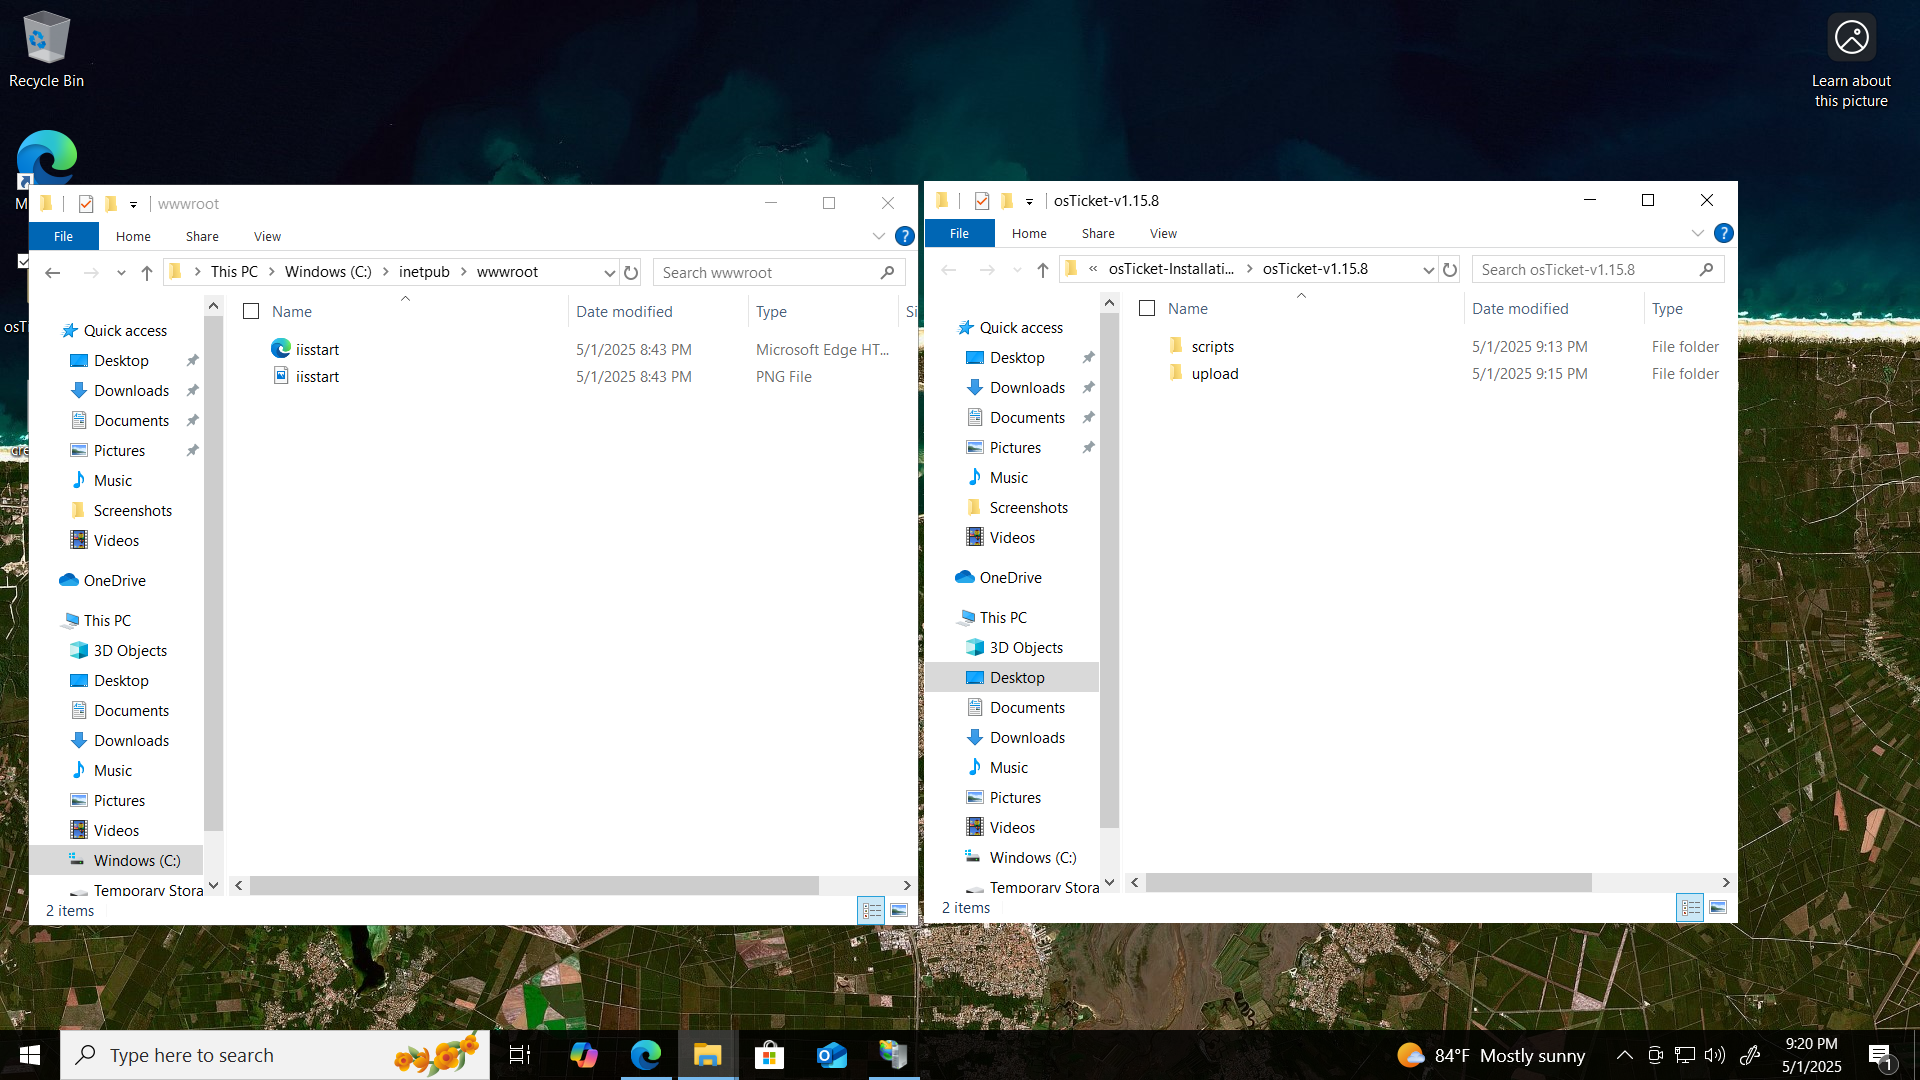Toggle select-all checkbox in osTicket window
The height and width of the screenshot is (1080, 1920).
[1147, 308]
